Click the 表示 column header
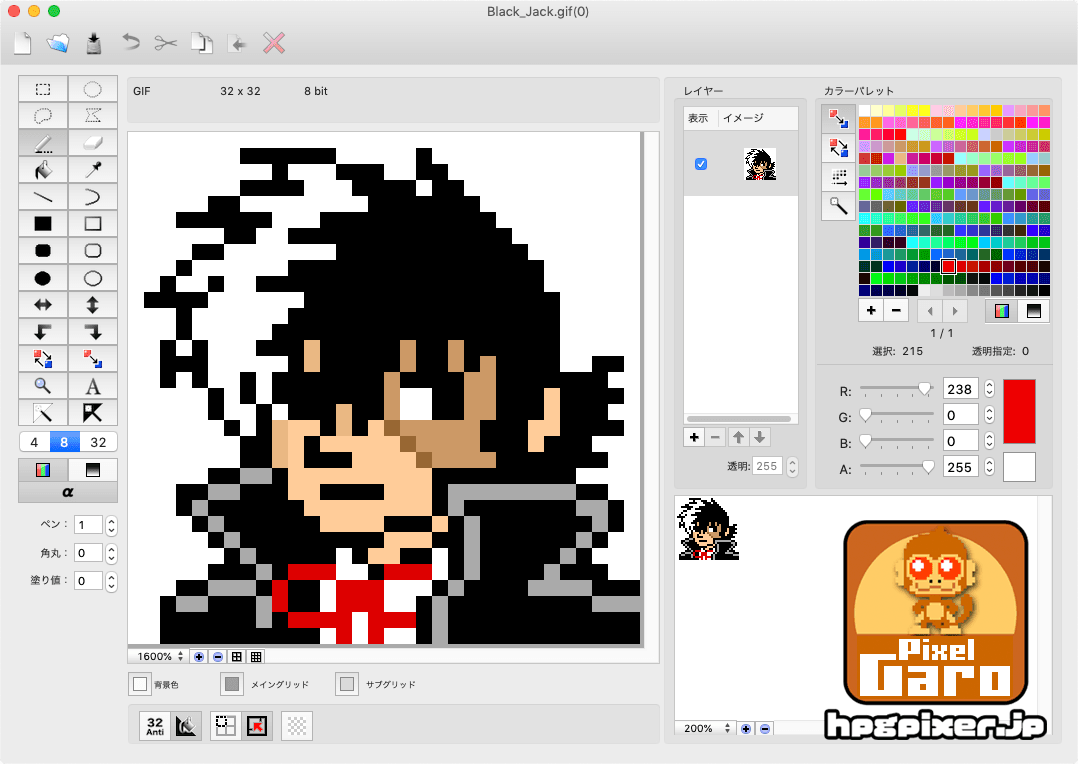The width and height of the screenshot is (1078, 764). point(698,118)
